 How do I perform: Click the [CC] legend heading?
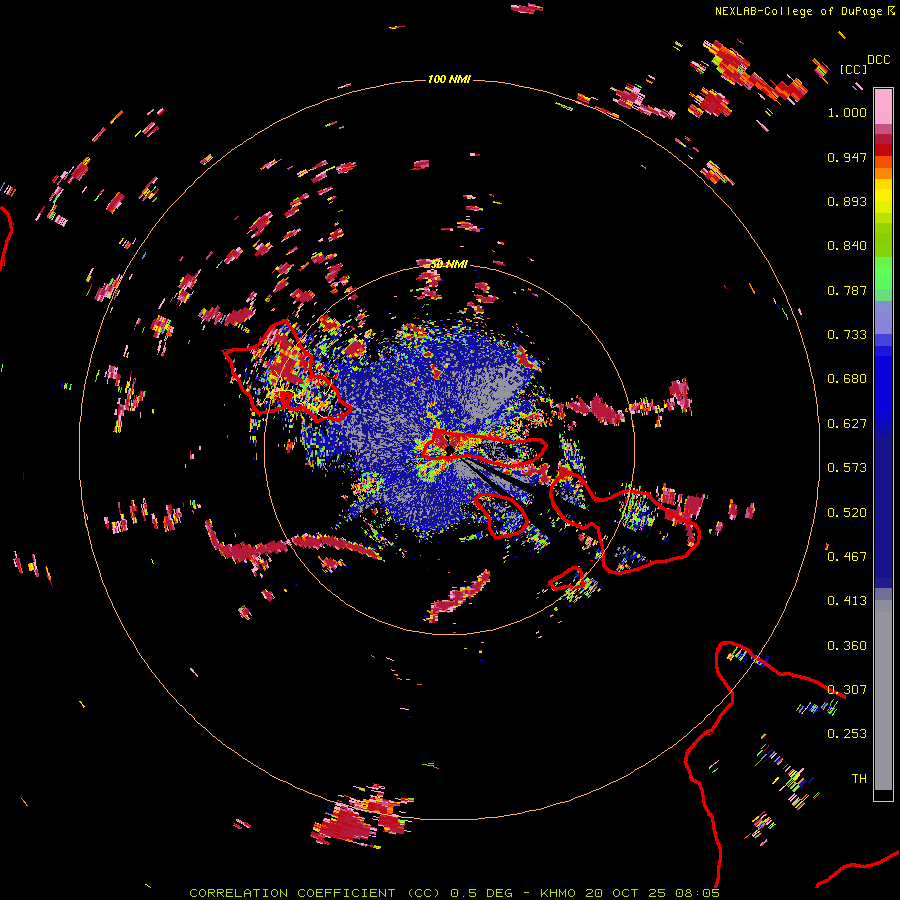click(853, 69)
